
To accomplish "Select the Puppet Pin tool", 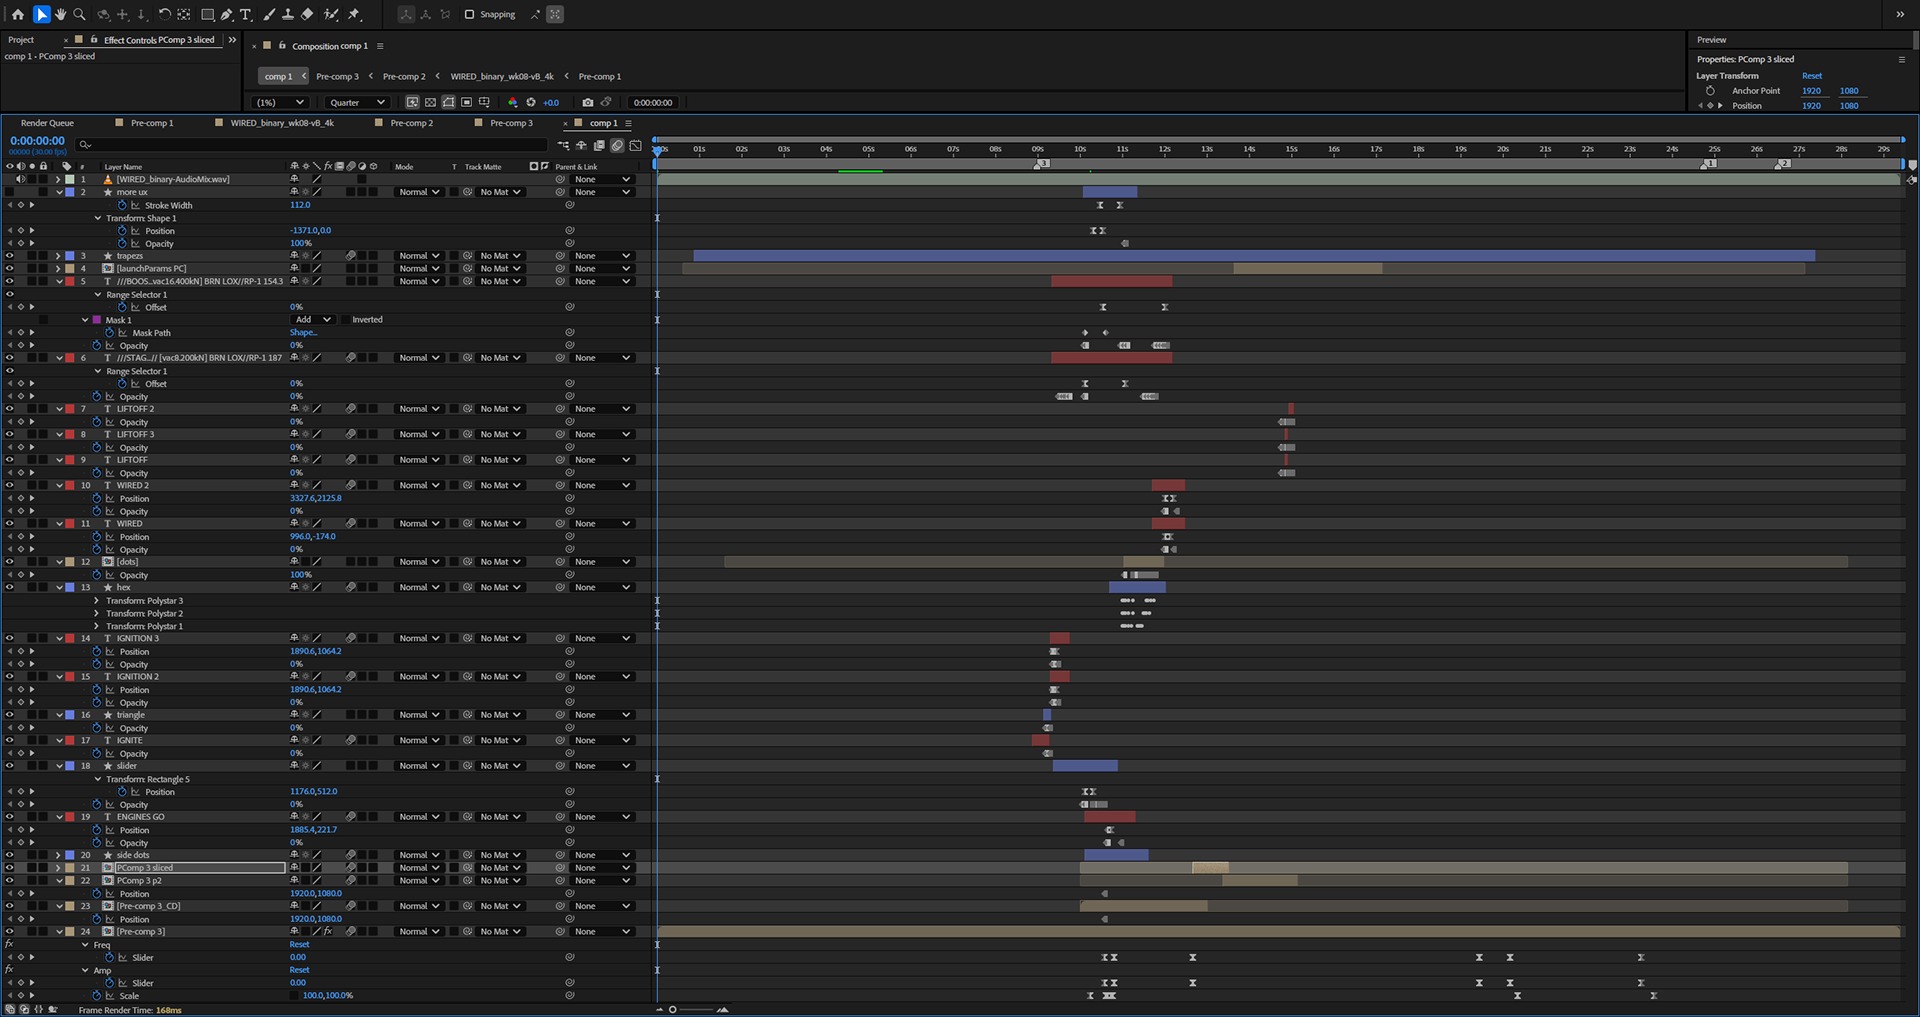I will coord(354,14).
